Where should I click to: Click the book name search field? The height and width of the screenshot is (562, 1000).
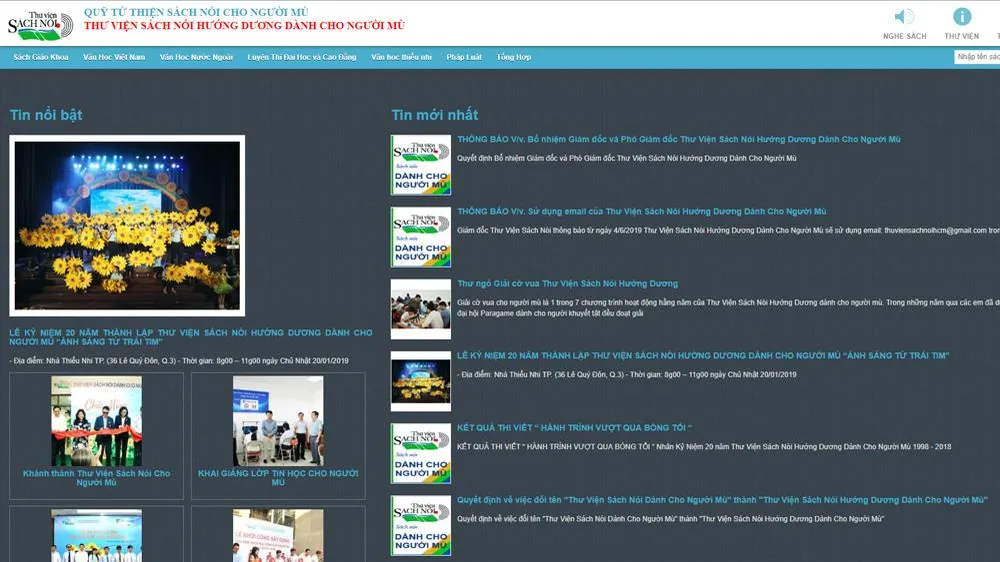point(977,57)
